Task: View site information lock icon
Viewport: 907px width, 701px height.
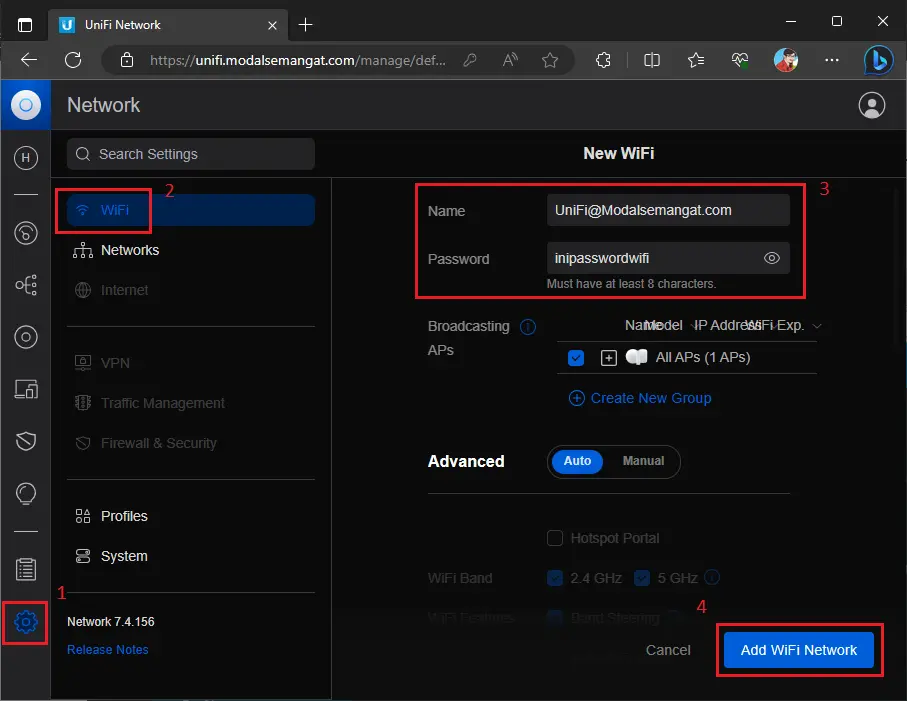Action: point(127,60)
